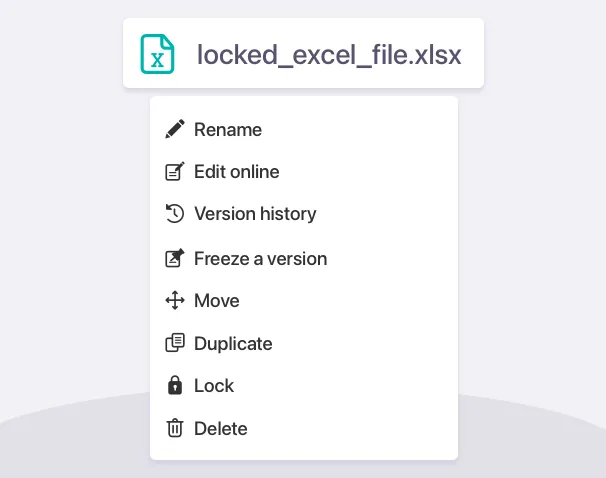Image resolution: width=606 pixels, height=478 pixels.
Task: Click the Move arrows icon
Action: tap(175, 300)
